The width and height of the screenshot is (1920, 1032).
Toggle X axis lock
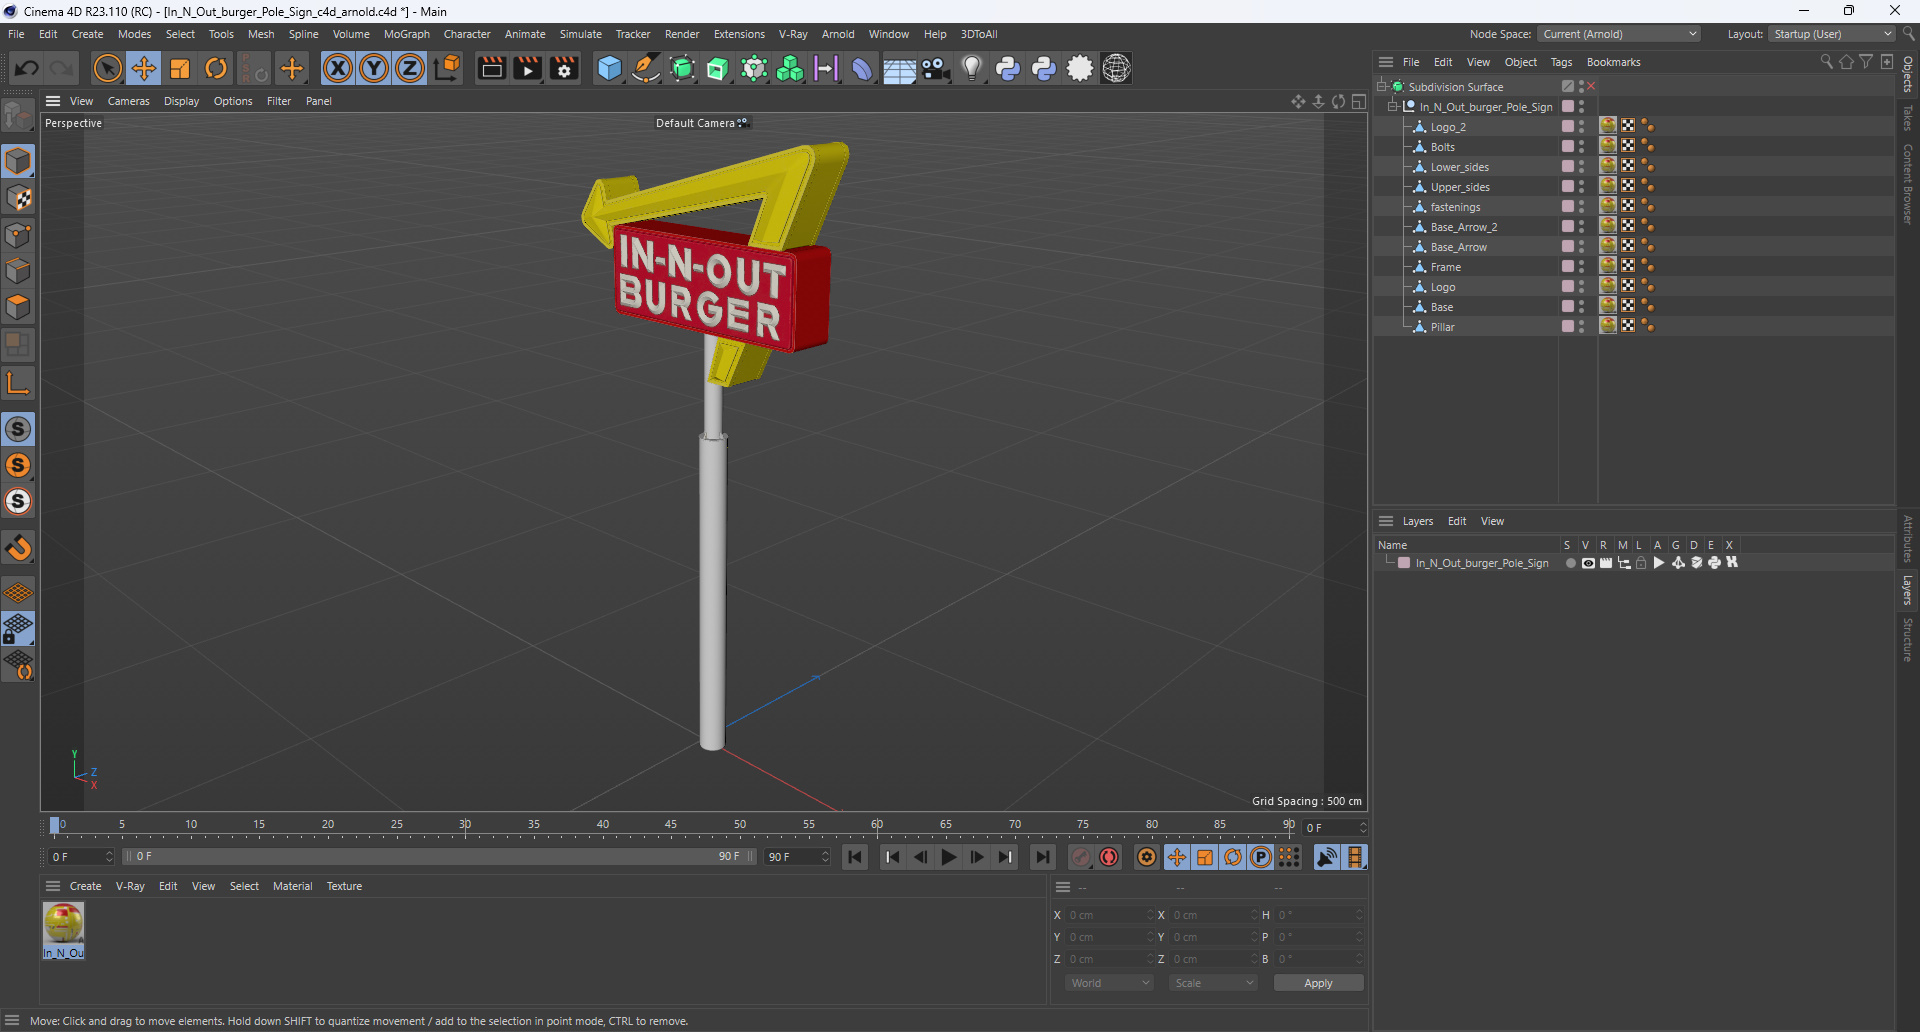click(x=338, y=68)
